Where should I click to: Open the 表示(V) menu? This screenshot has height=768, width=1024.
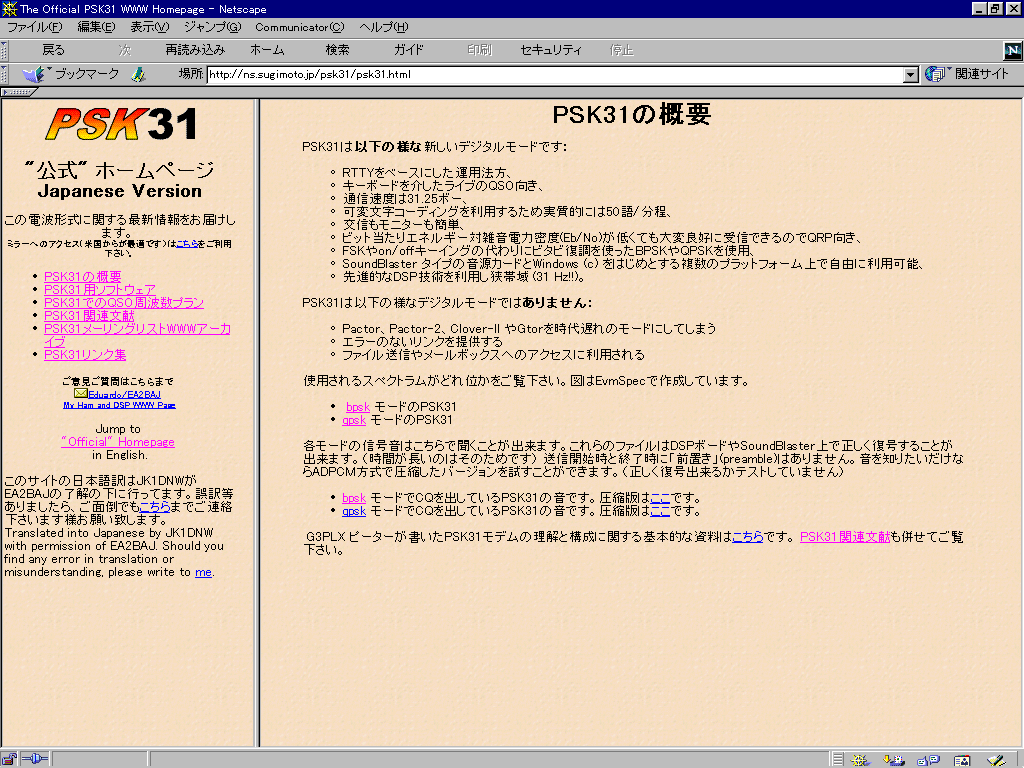[150, 27]
